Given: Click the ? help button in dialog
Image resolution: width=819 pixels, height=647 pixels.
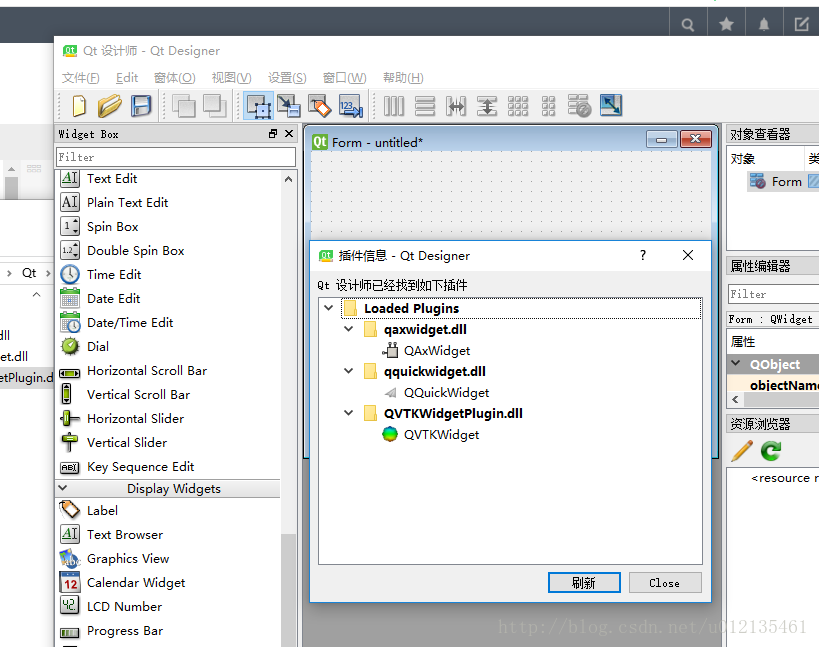Looking at the screenshot, I should [x=643, y=255].
